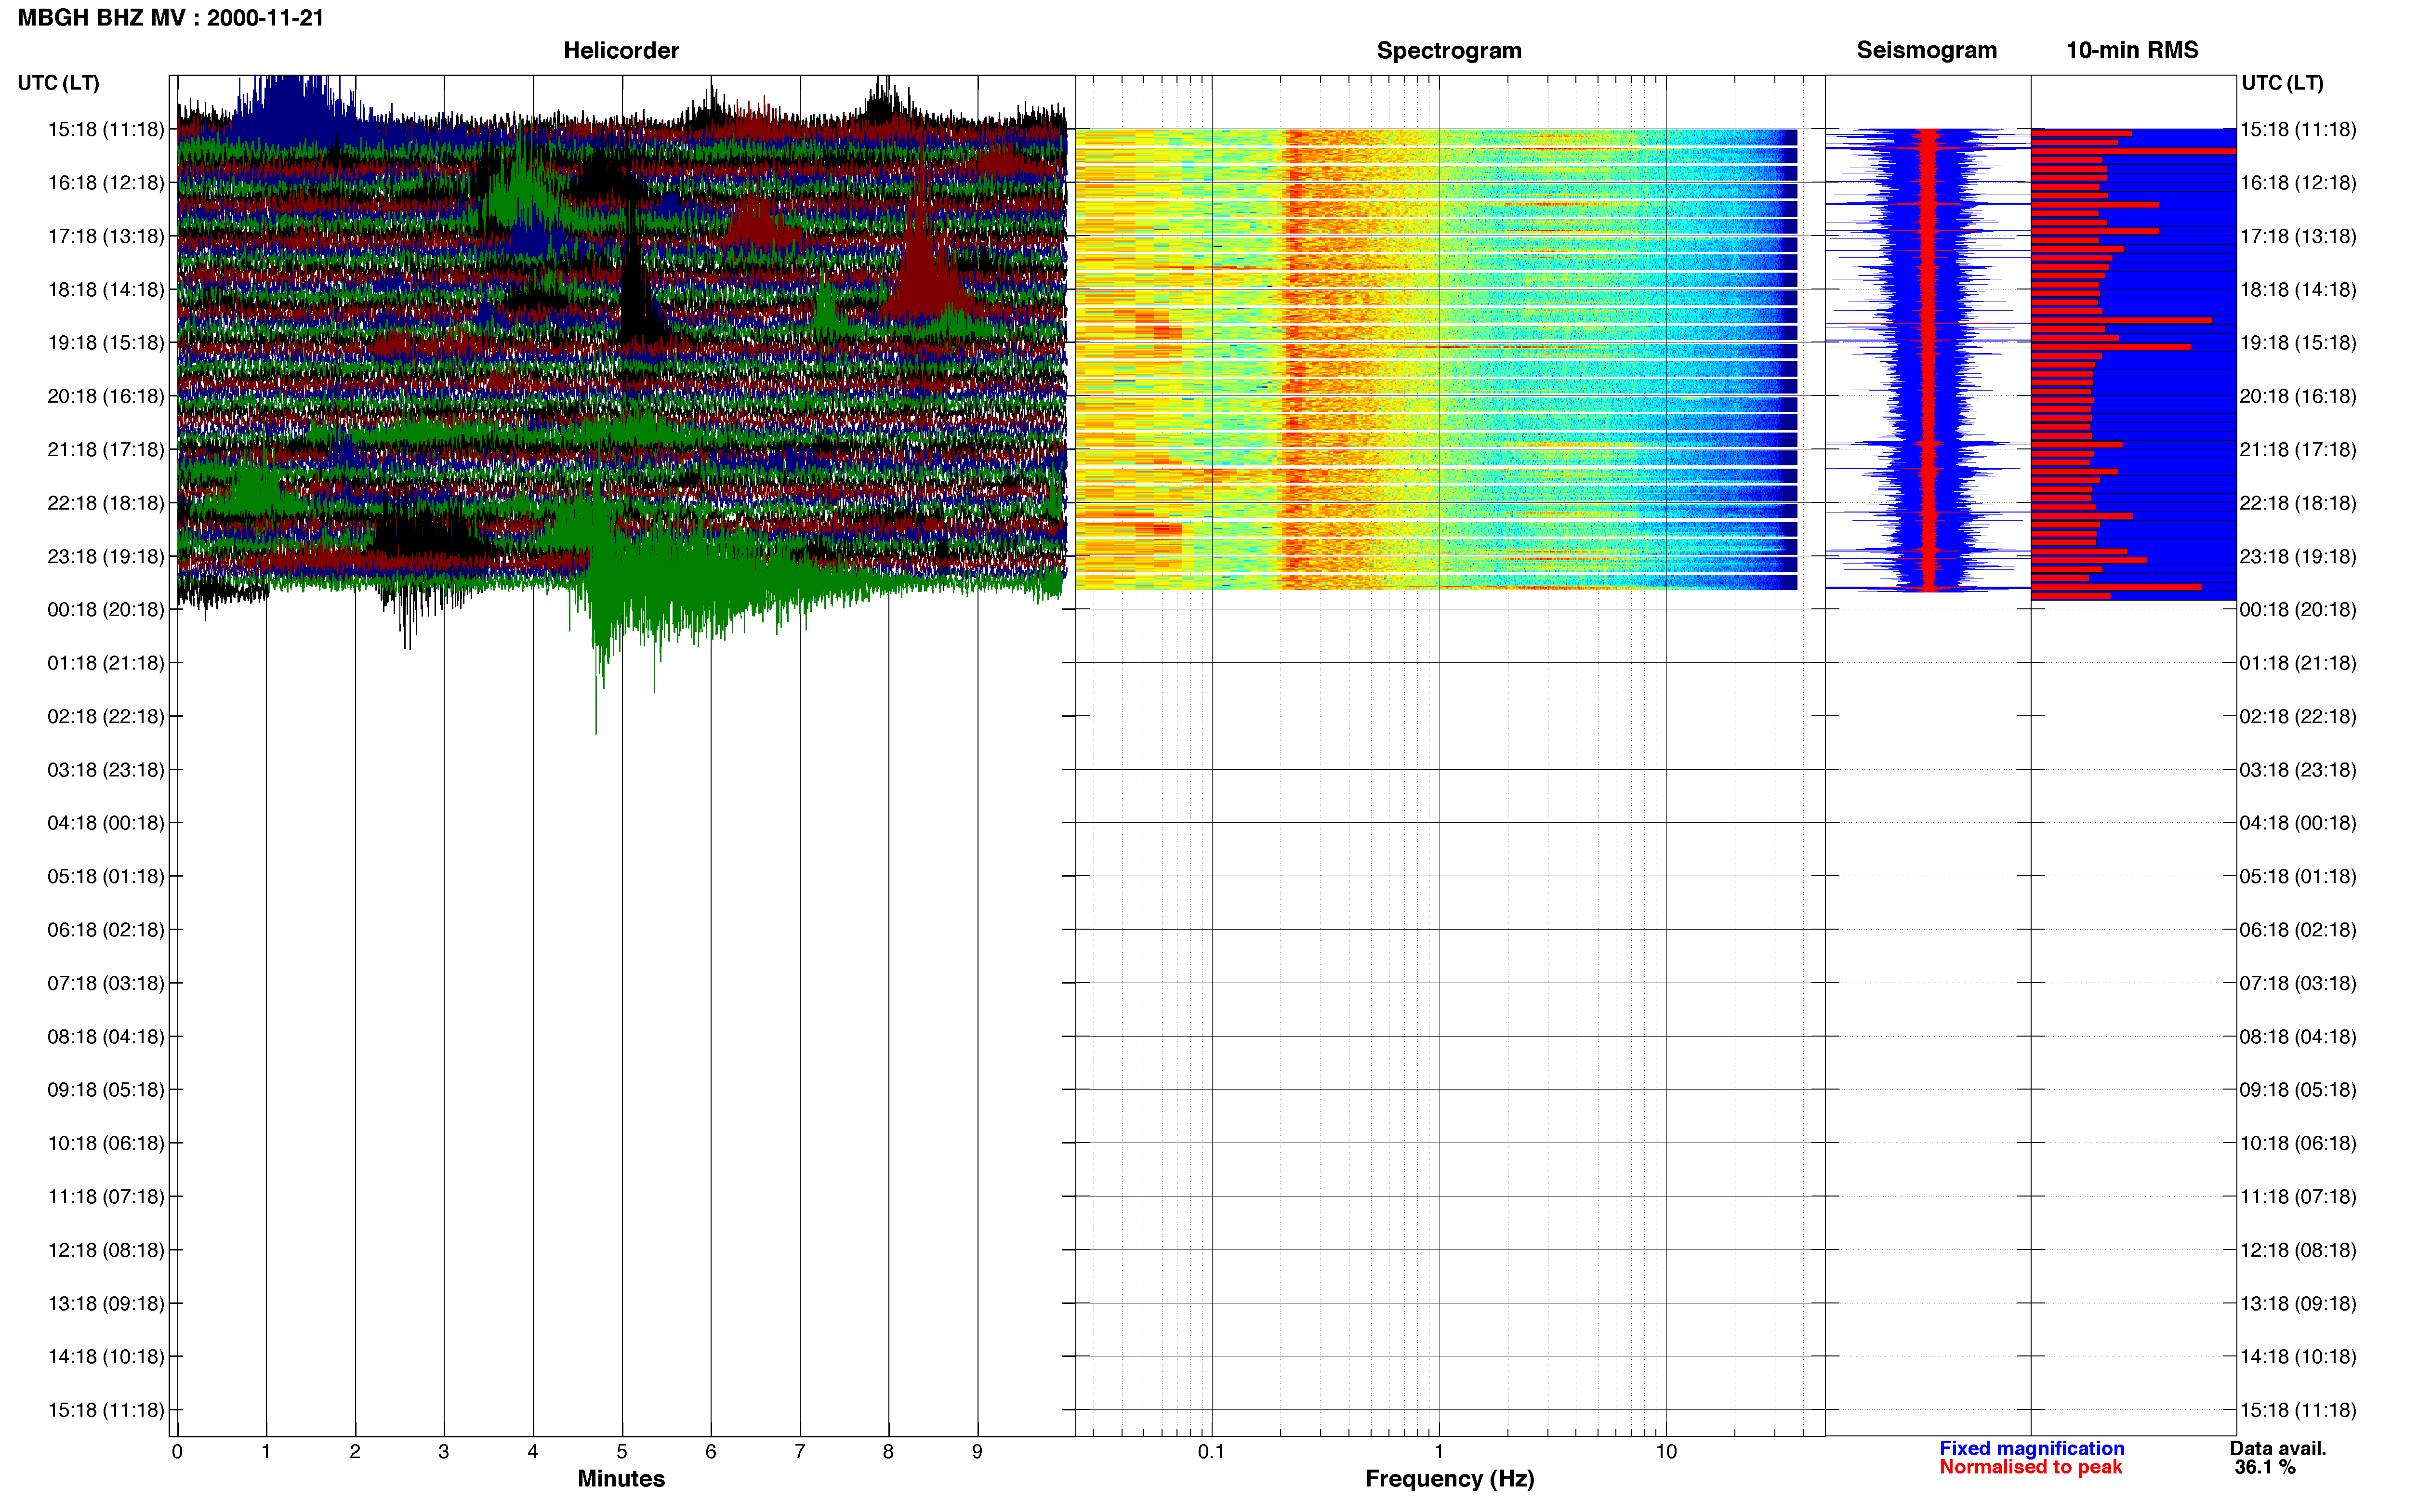Click the left '10:18 (06:18)' time label
Screen dimensions: 2418x1512
pyautogui.click(x=106, y=1143)
